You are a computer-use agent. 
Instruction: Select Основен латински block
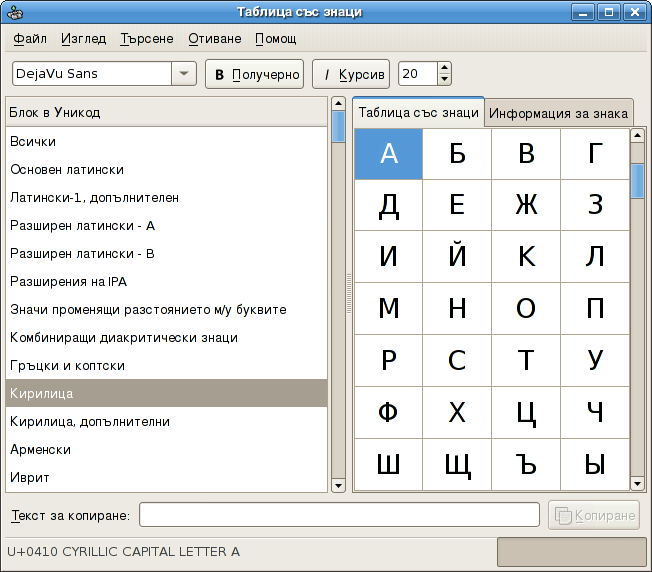66,170
